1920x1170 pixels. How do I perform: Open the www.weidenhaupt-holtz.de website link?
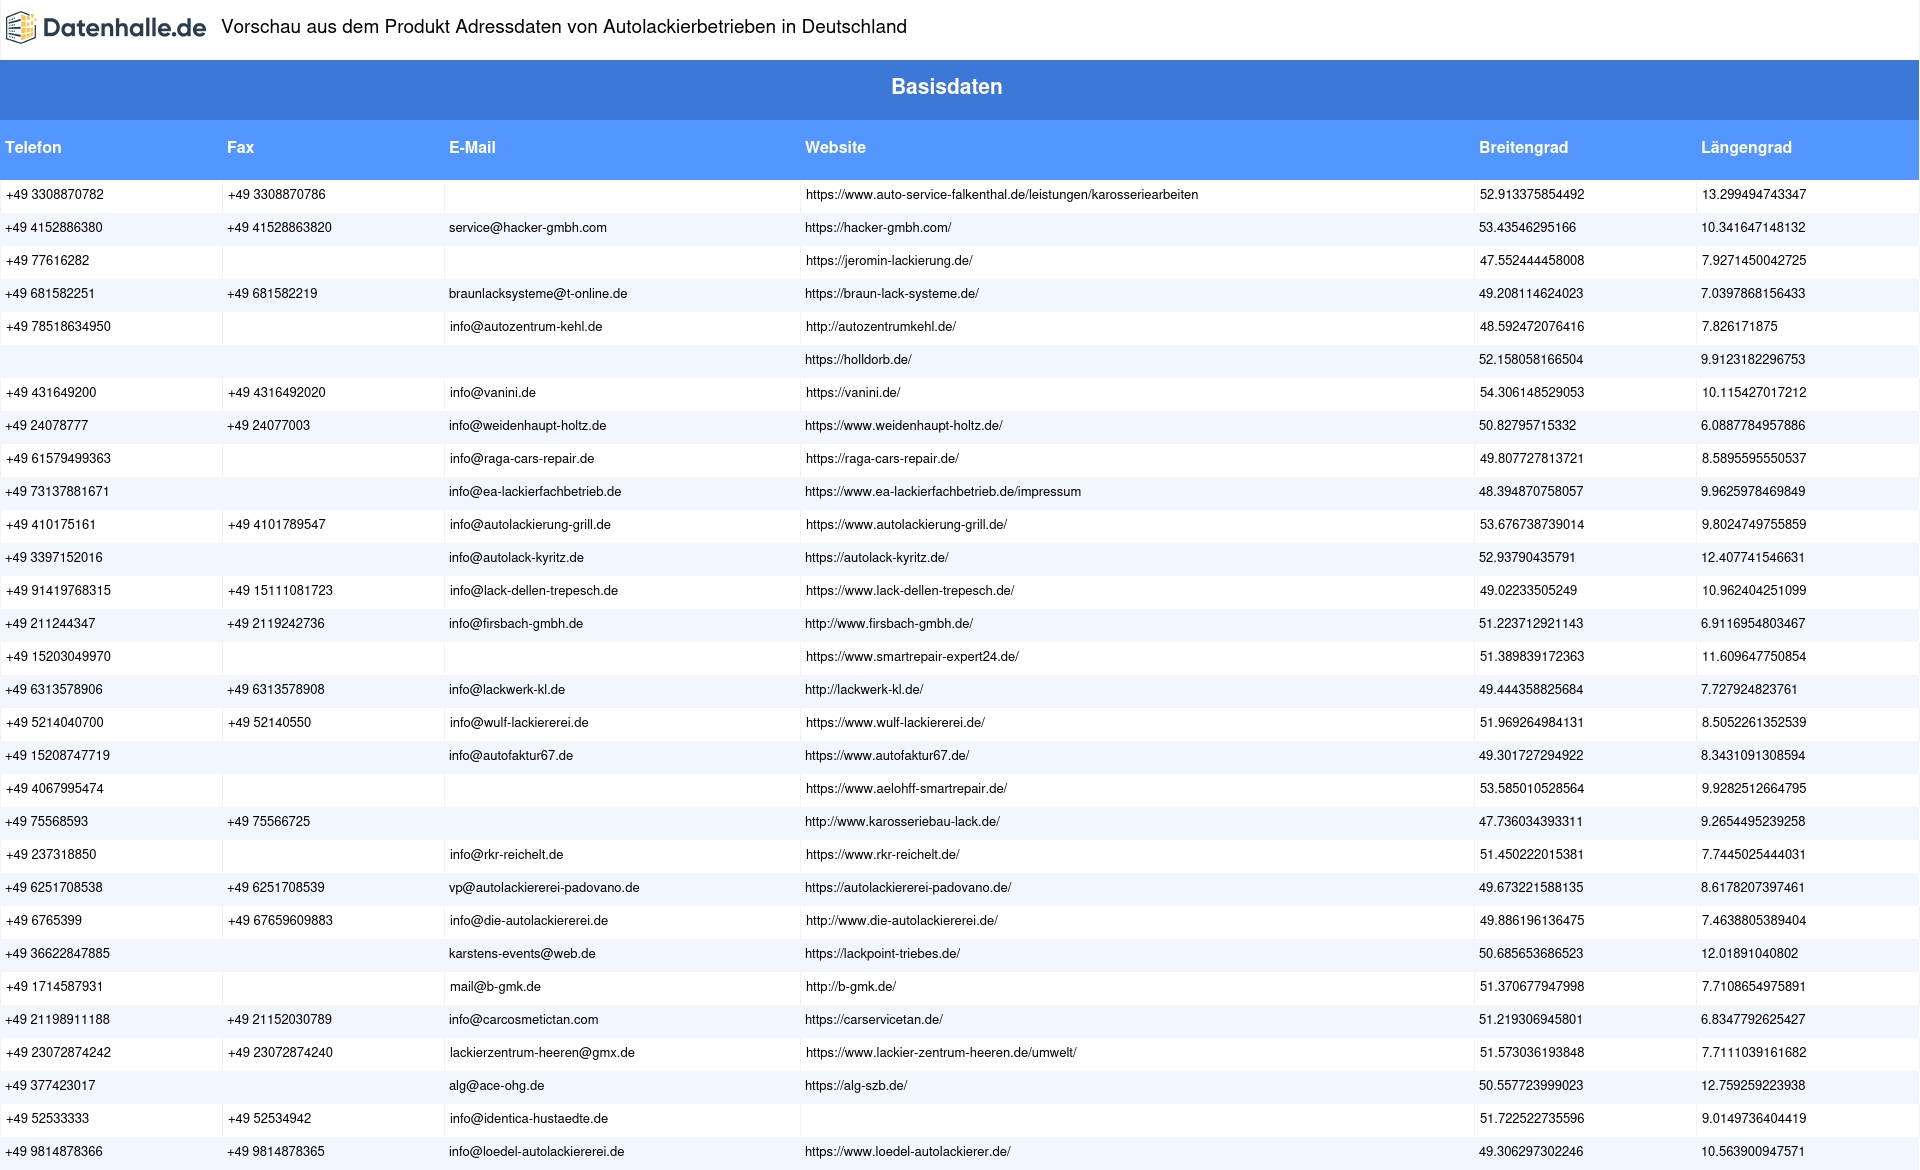click(x=904, y=426)
